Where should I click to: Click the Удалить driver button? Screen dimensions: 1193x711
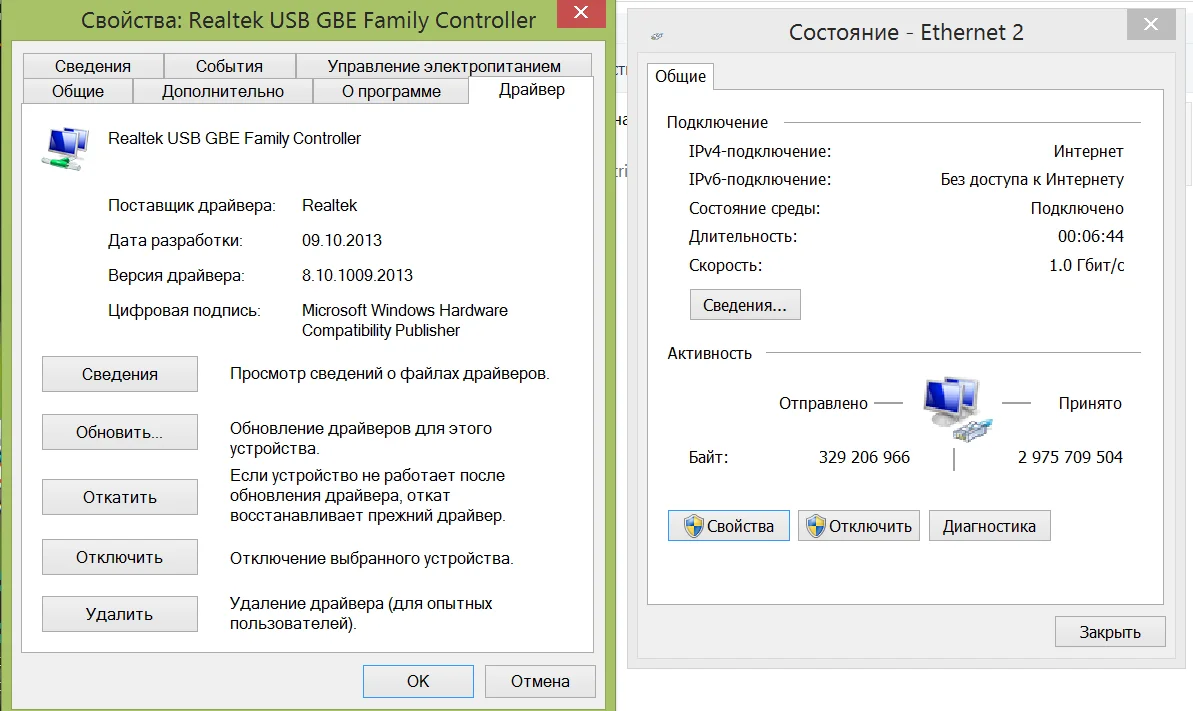[119, 614]
